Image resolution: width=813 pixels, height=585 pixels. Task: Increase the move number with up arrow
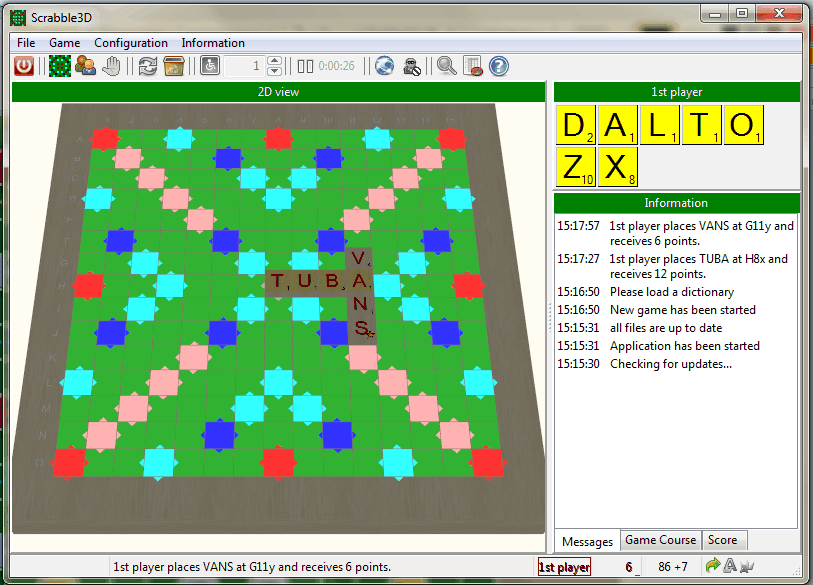tap(274, 61)
